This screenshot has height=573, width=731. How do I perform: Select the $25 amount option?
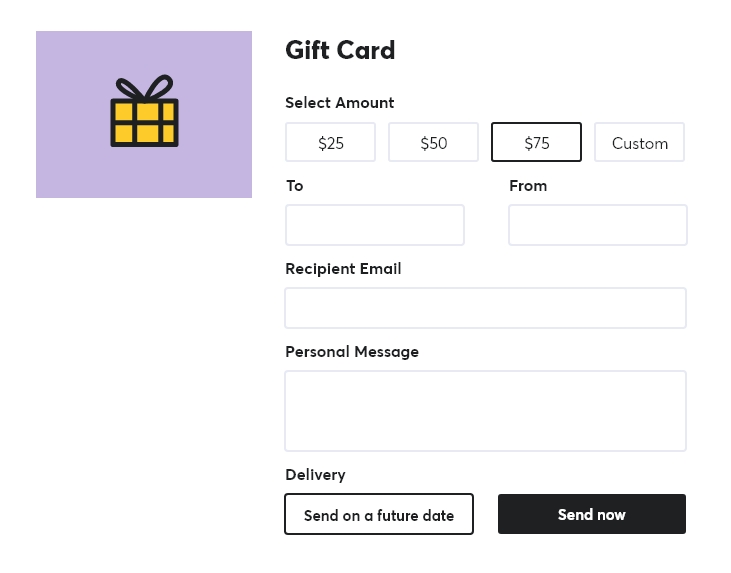330,142
